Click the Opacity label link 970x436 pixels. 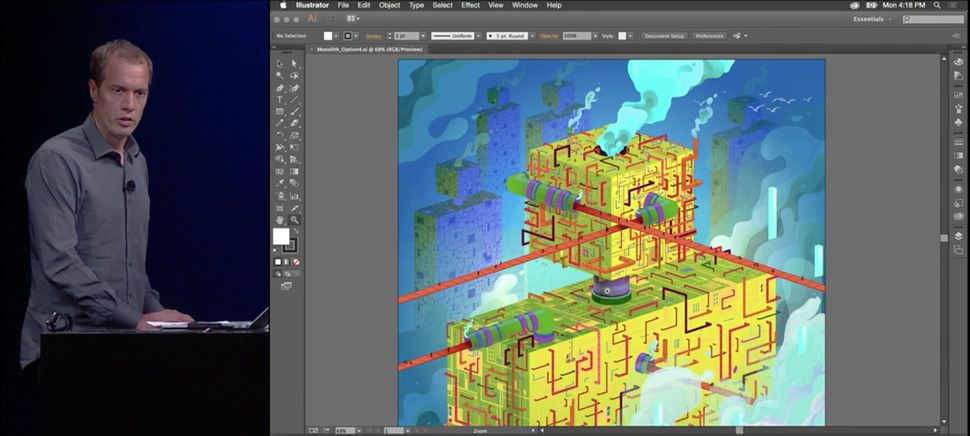tap(549, 36)
